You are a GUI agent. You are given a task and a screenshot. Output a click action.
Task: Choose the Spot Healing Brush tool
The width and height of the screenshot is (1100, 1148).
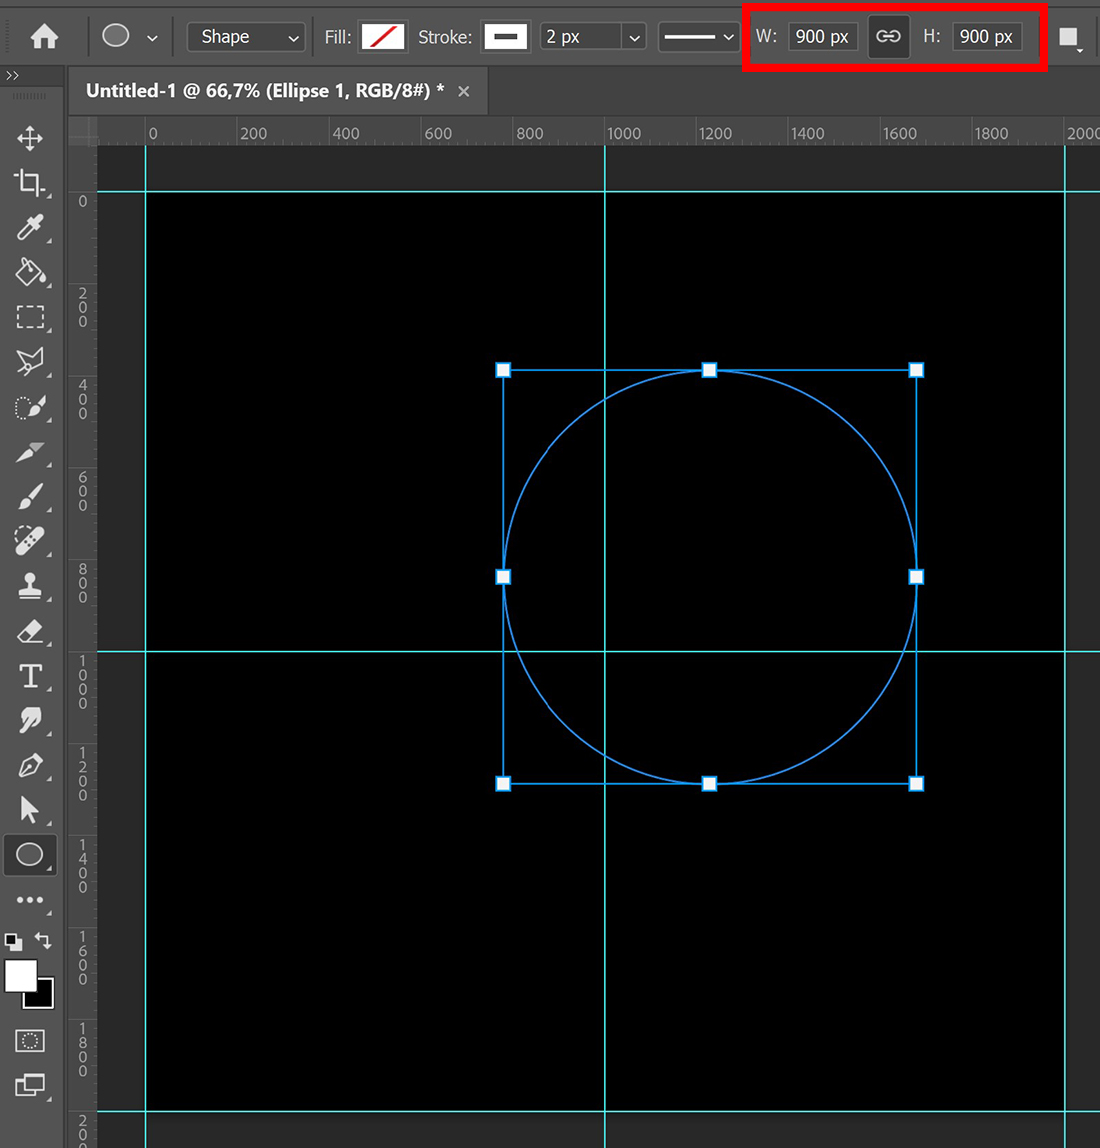pos(30,542)
